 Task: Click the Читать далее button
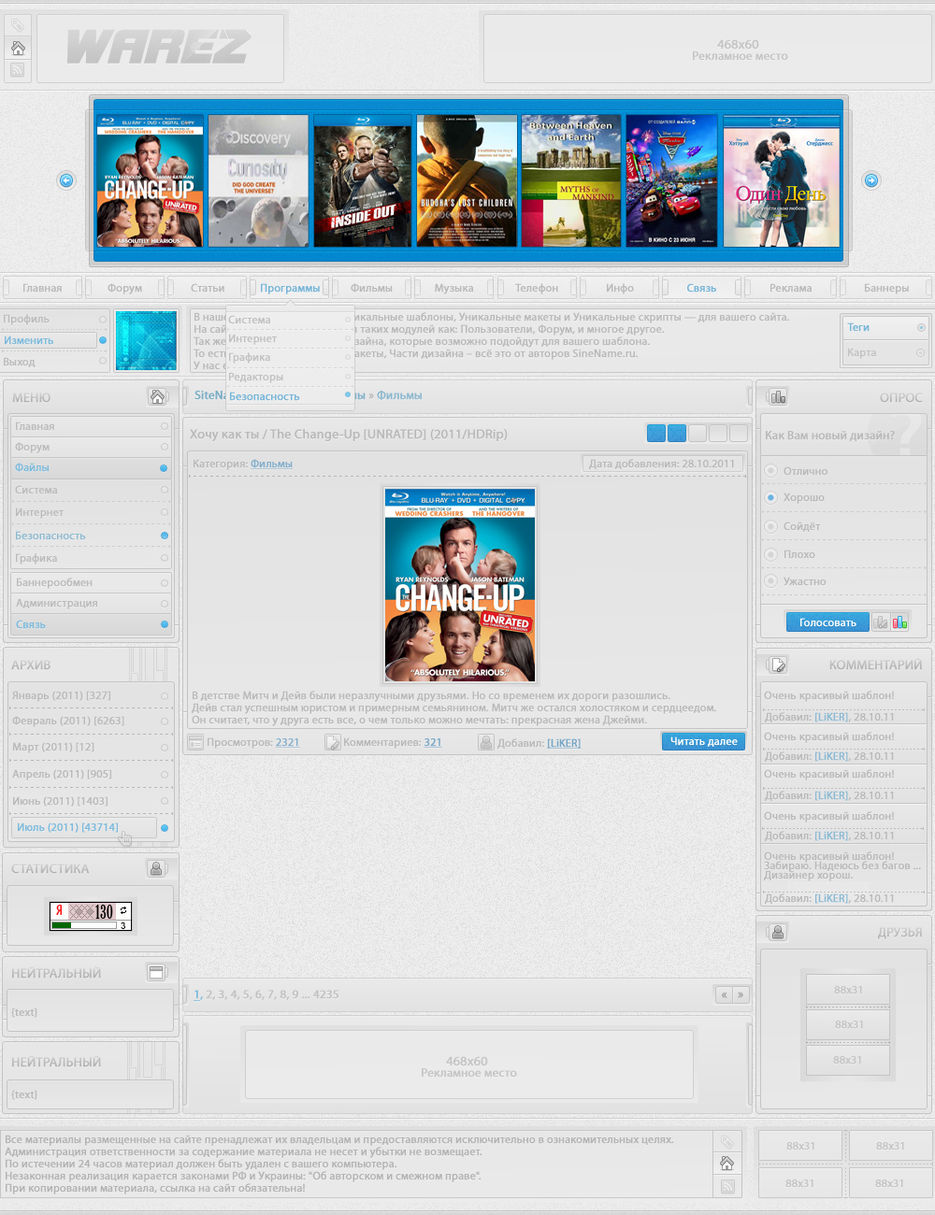click(x=703, y=741)
